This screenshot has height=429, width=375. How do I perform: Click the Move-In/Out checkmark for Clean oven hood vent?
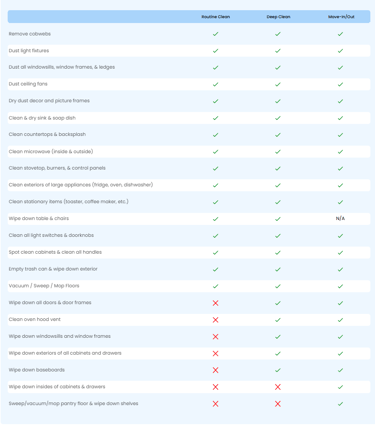point(340,320)
